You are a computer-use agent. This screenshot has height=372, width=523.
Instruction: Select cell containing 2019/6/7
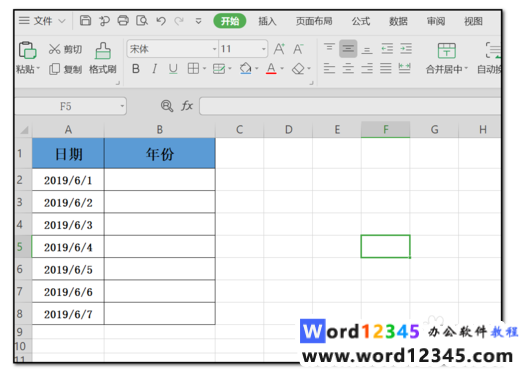[68, 314]
